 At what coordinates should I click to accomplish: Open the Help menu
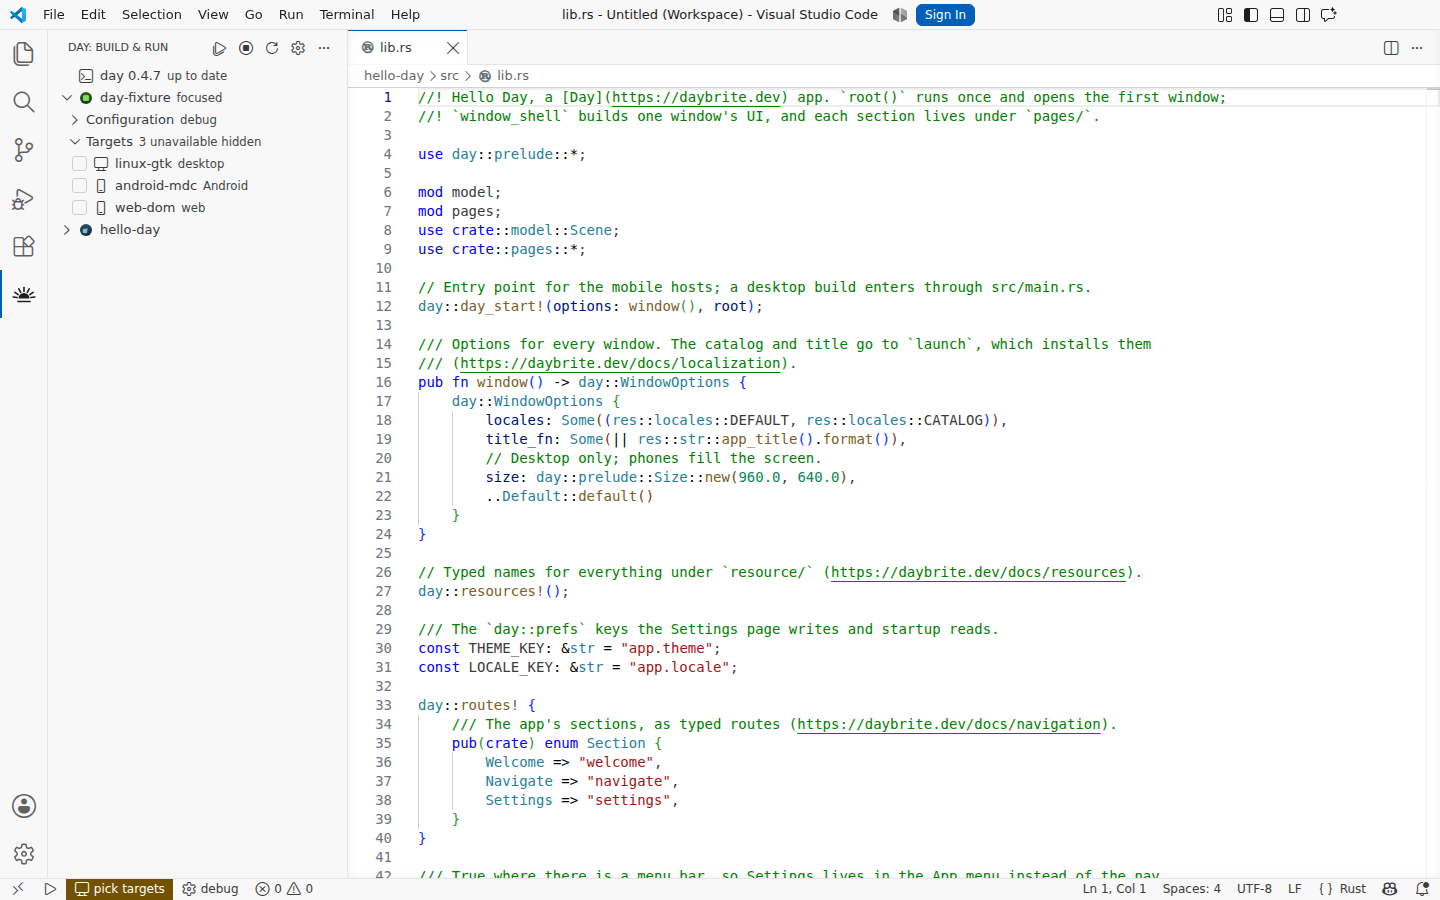[405, 15]
